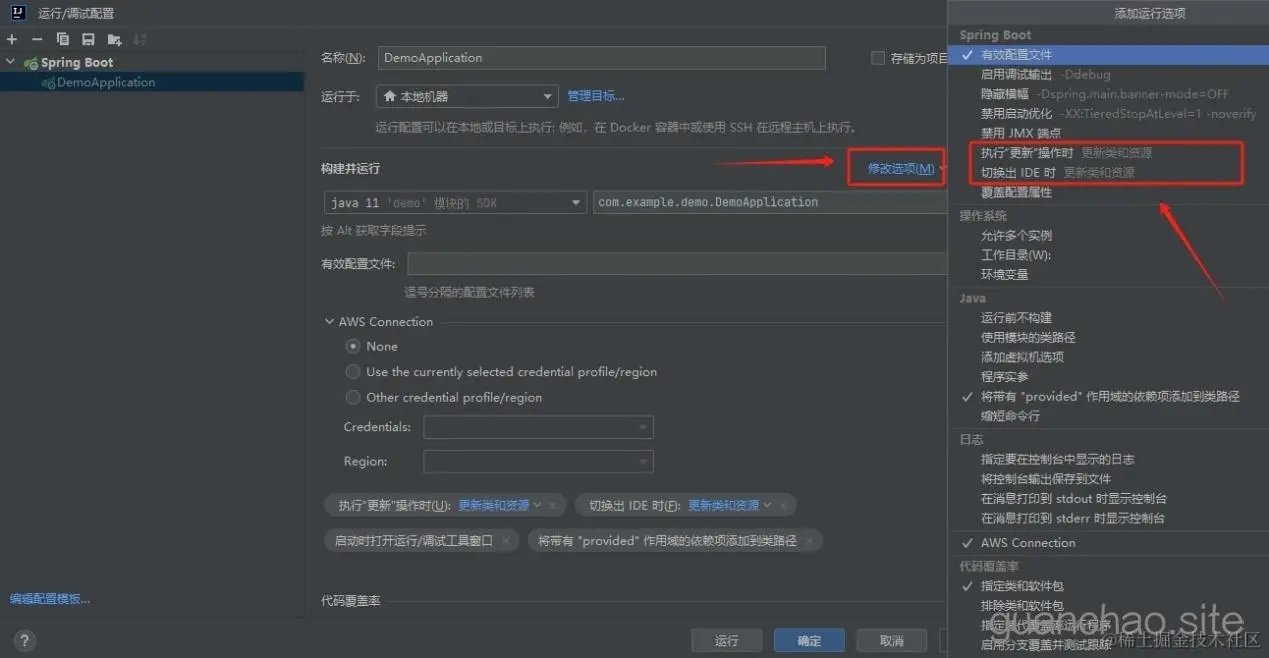This screenshot has height=658, width=1269.
Task: Choose 允许多个实例 option
Action: tap(1108, 235)
